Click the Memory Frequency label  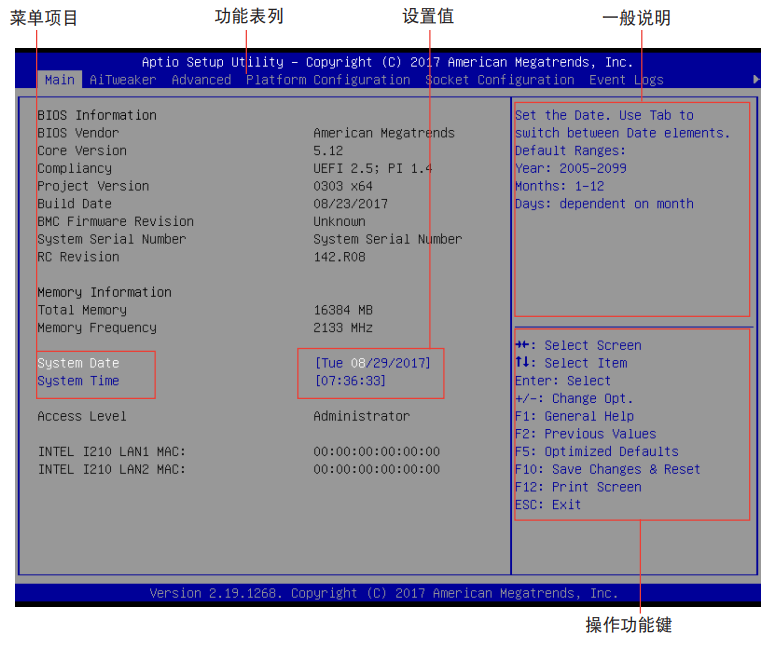pyautogui.click(x=97, y=328)
